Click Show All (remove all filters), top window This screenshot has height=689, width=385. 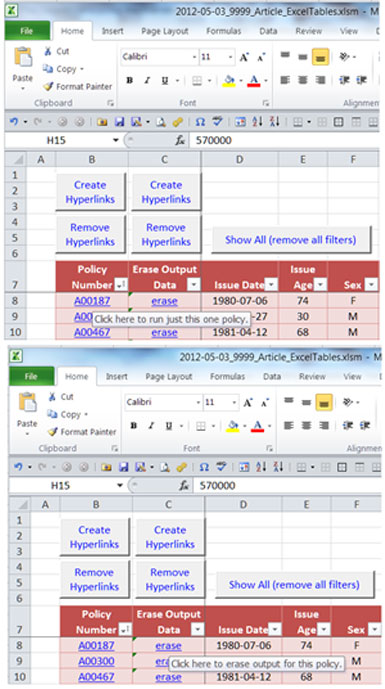pos(291,240)
